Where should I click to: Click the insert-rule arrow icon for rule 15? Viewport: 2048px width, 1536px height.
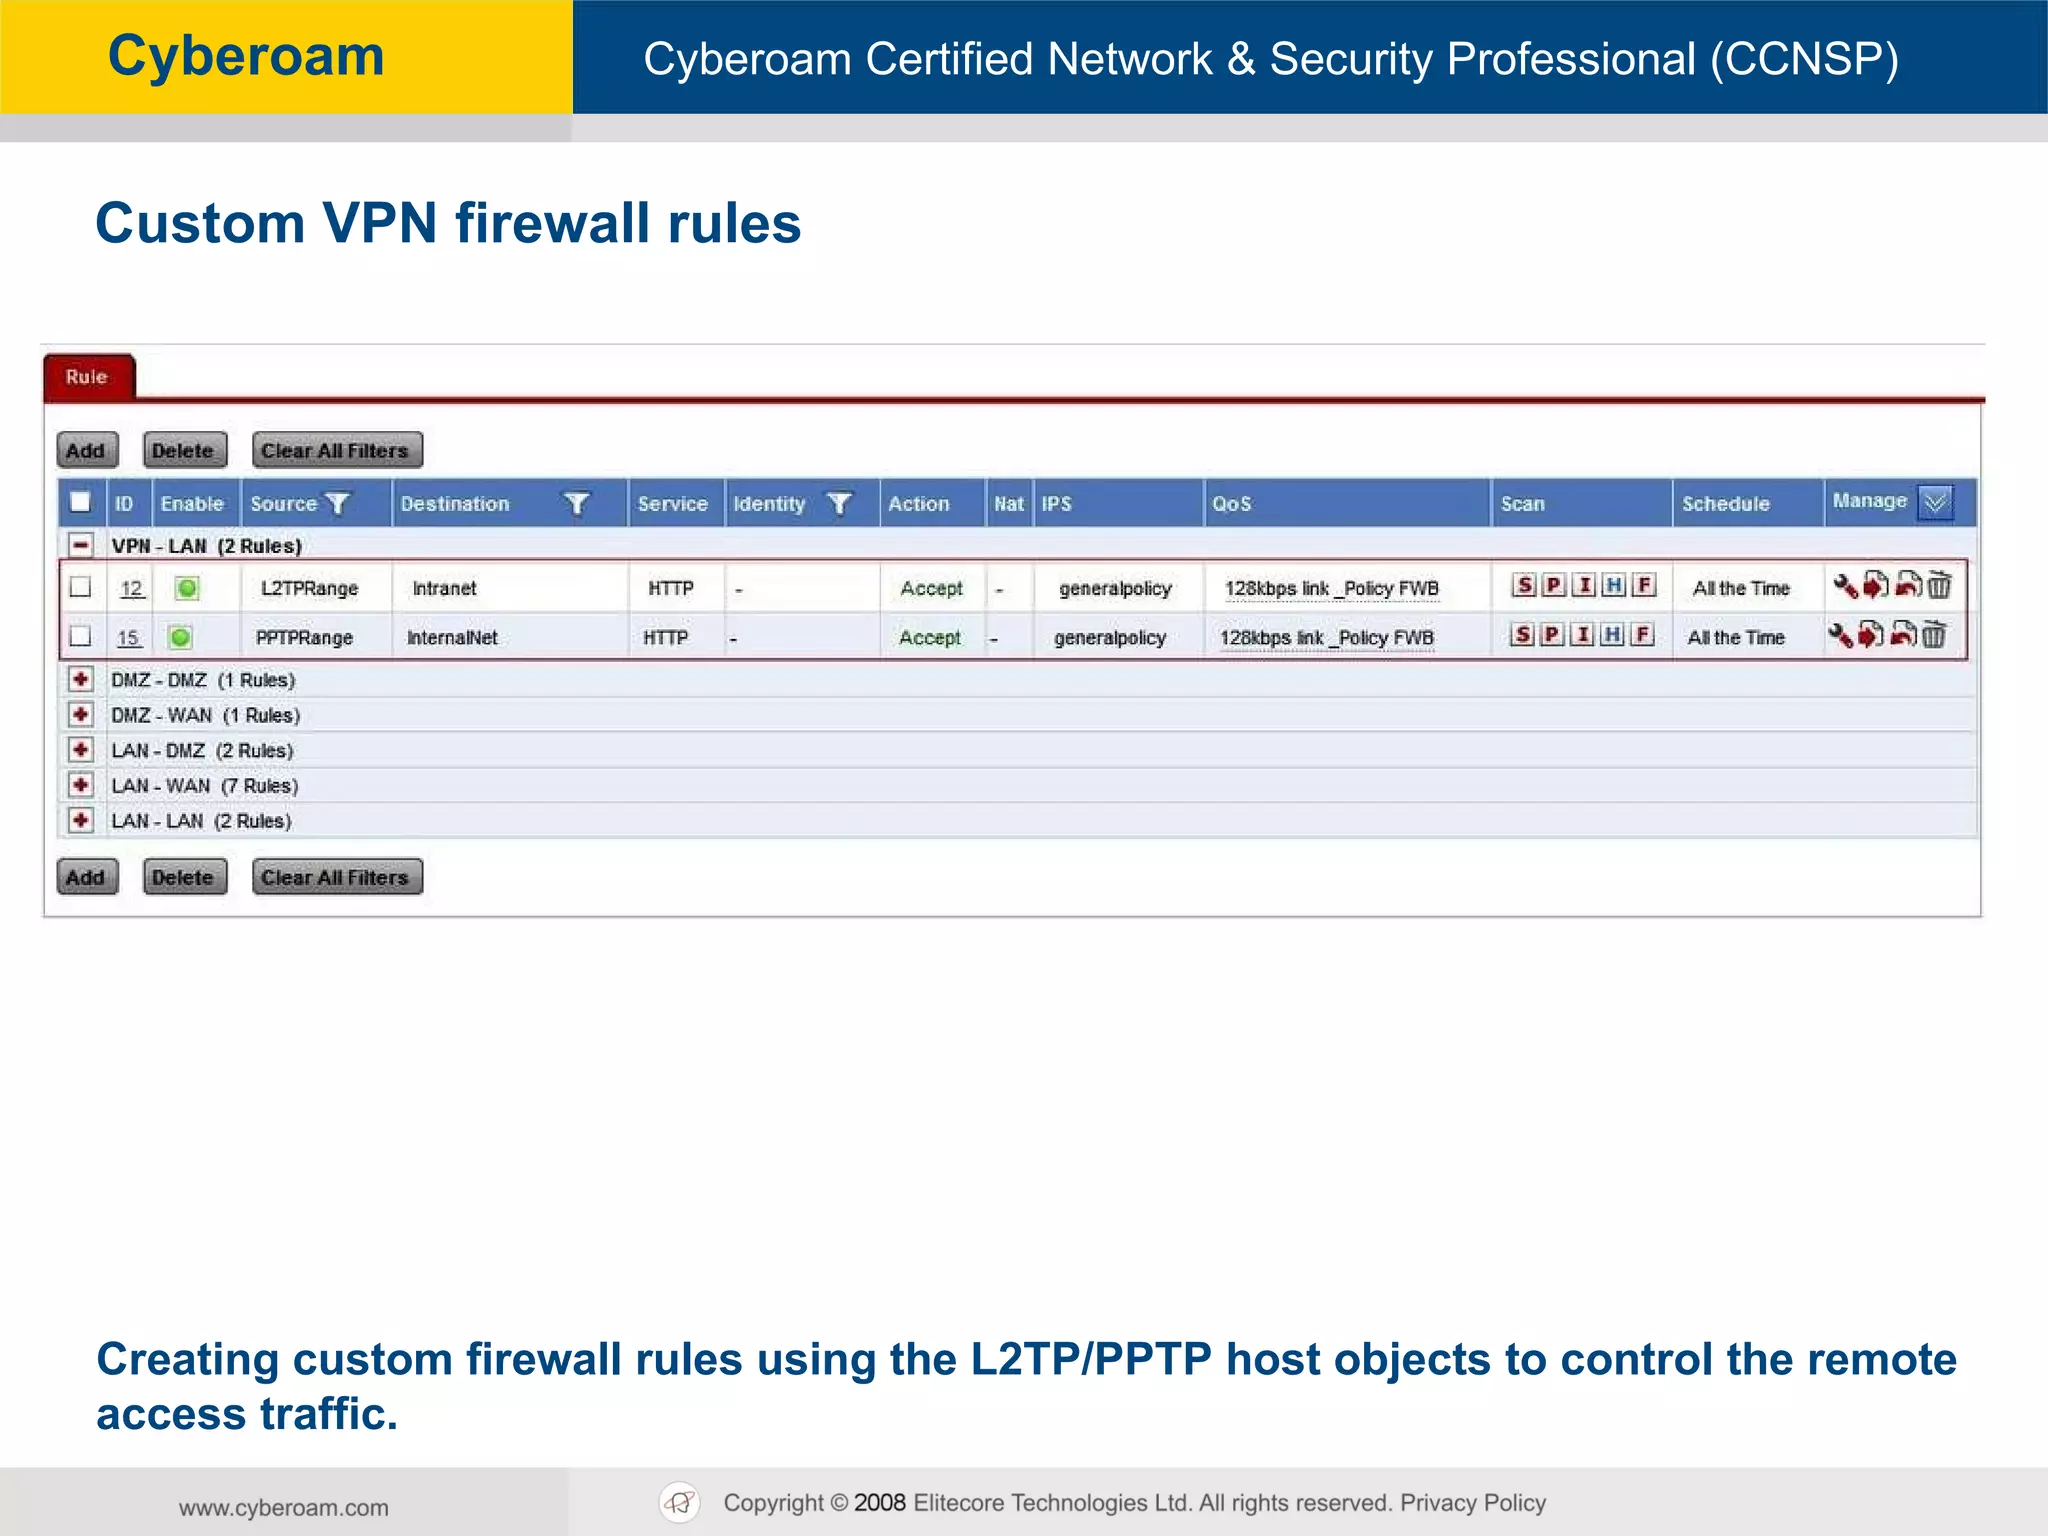pos(1871,634)
